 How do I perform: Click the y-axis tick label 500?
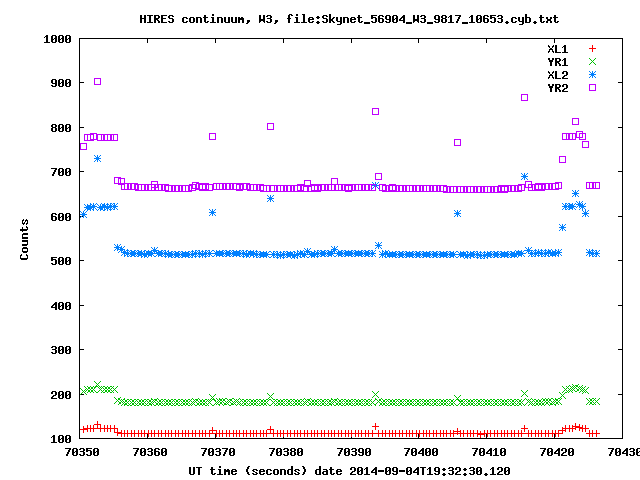point(61,261)
